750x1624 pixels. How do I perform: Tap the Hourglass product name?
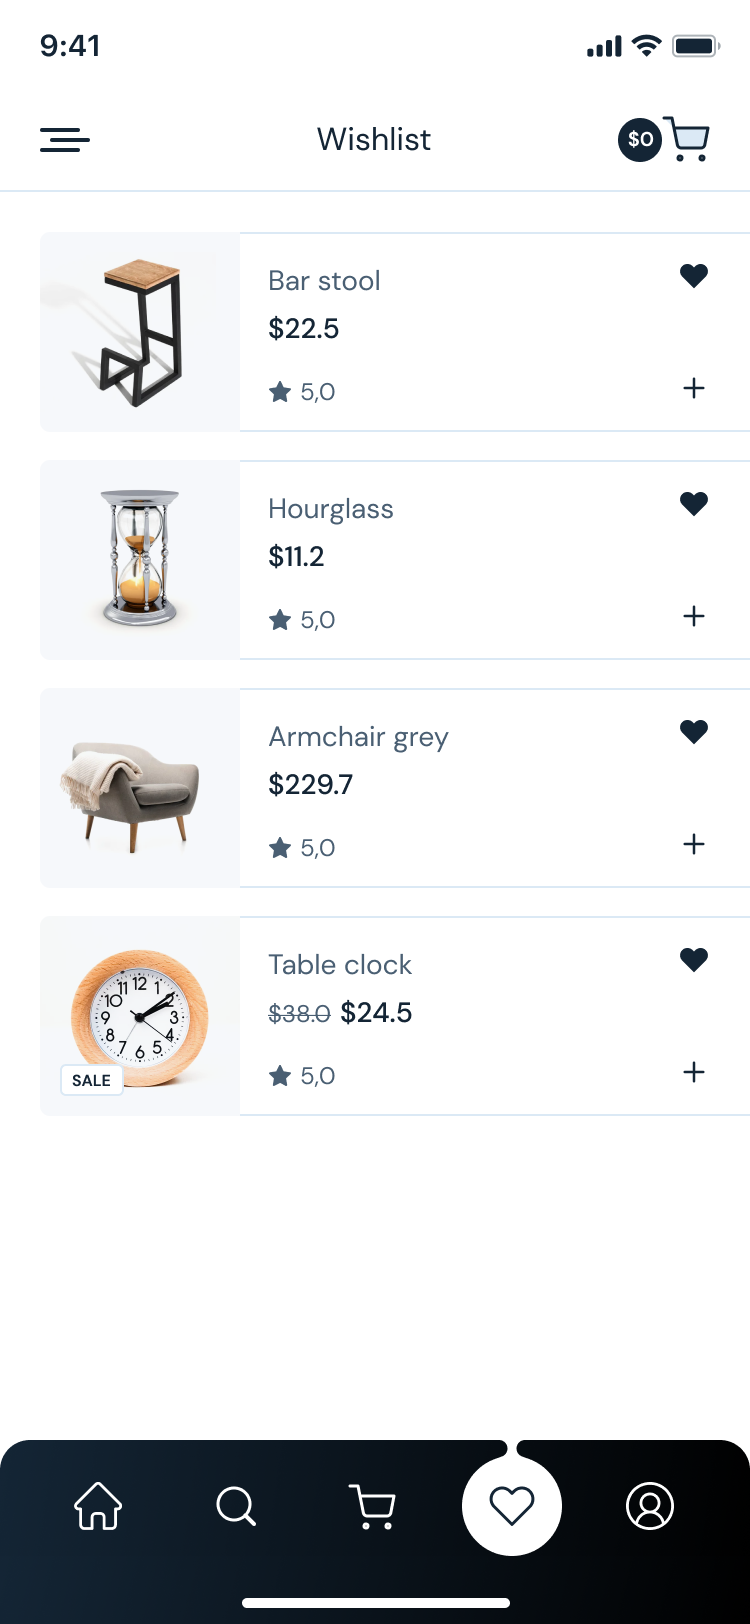coord(331,509)
